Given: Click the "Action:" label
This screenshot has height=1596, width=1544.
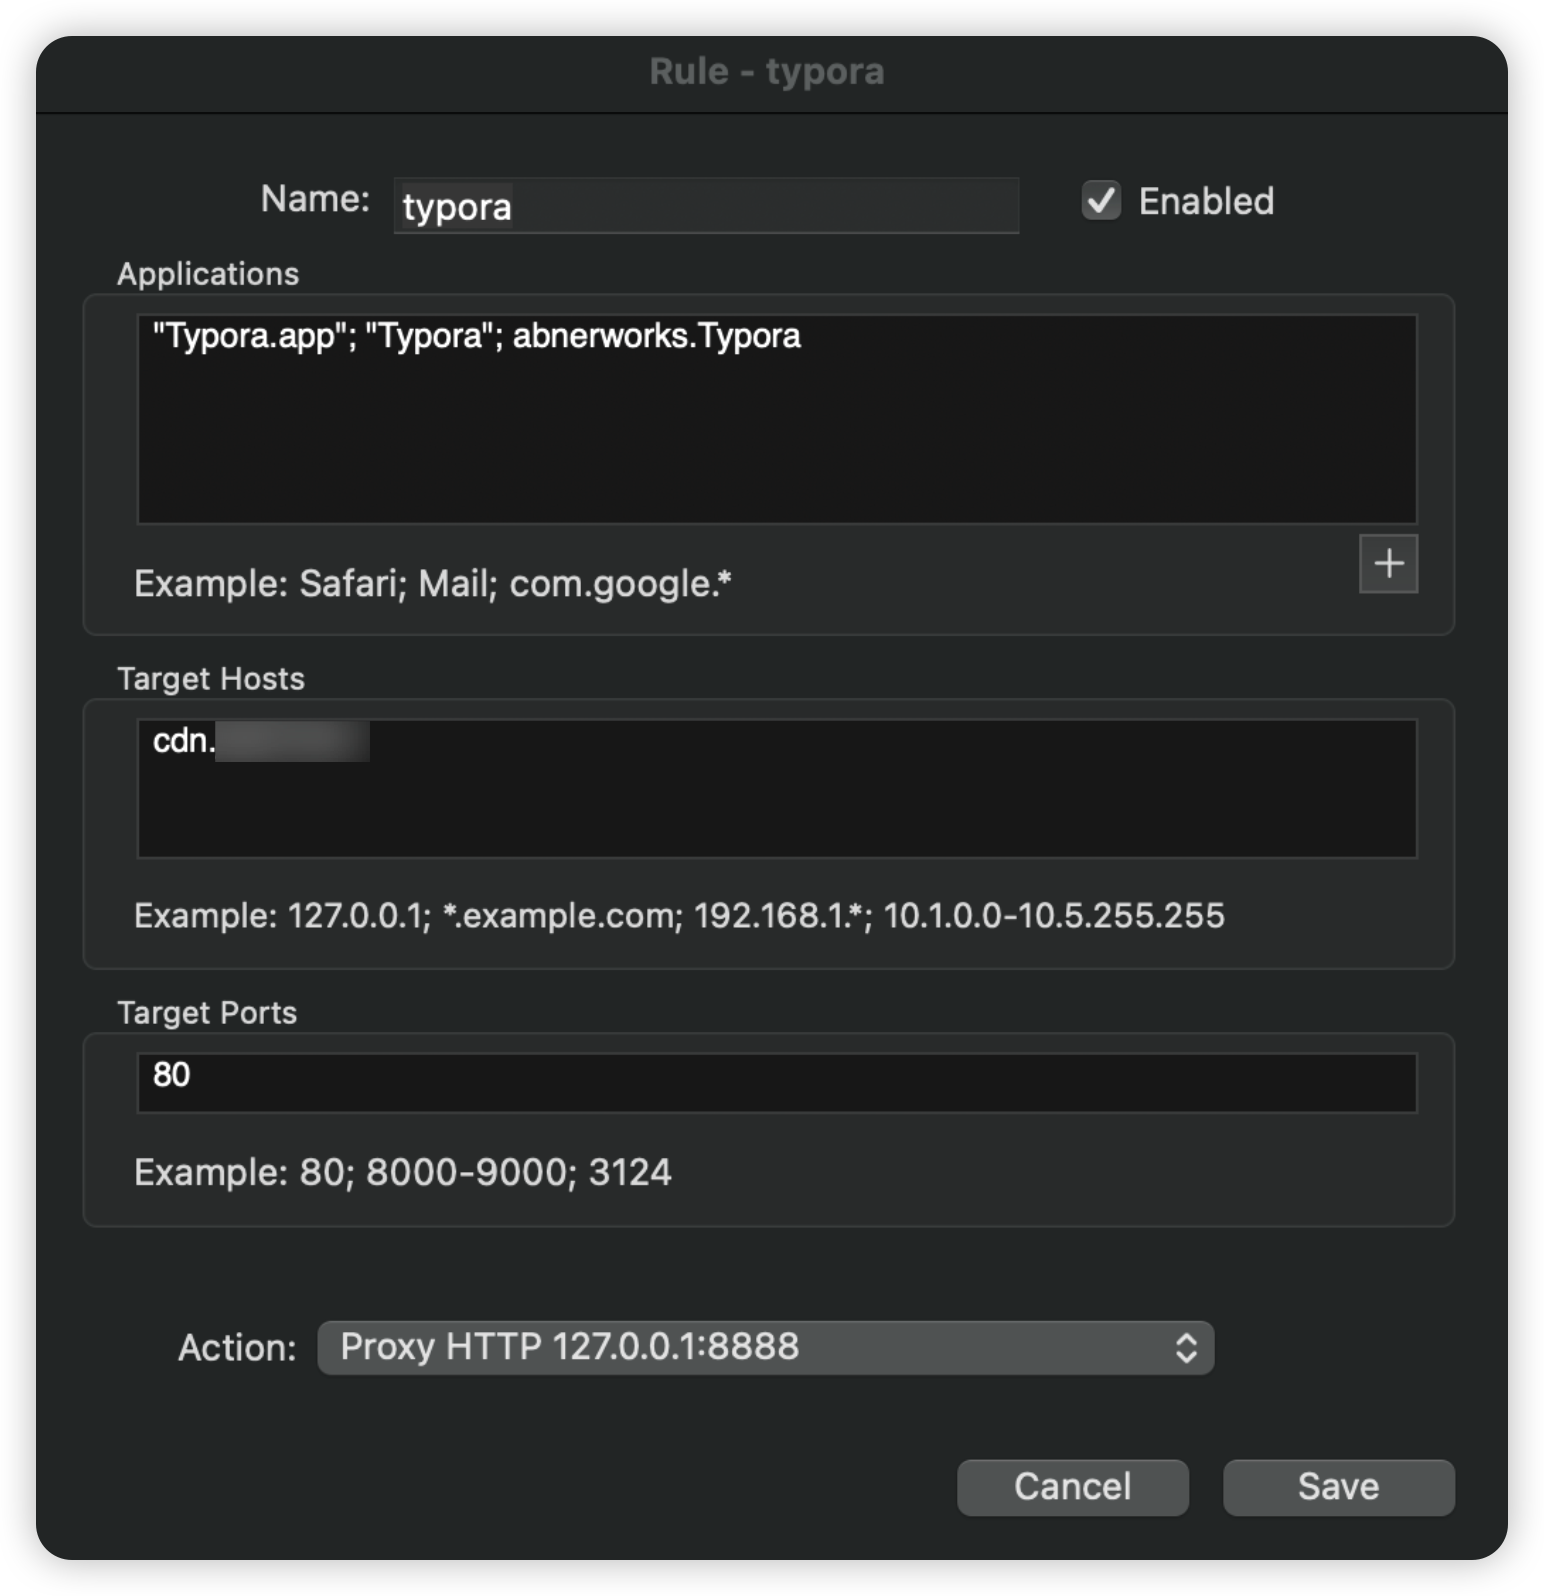Looking at the screenshot, I should pyautogui.click(x=237, y=1348).
